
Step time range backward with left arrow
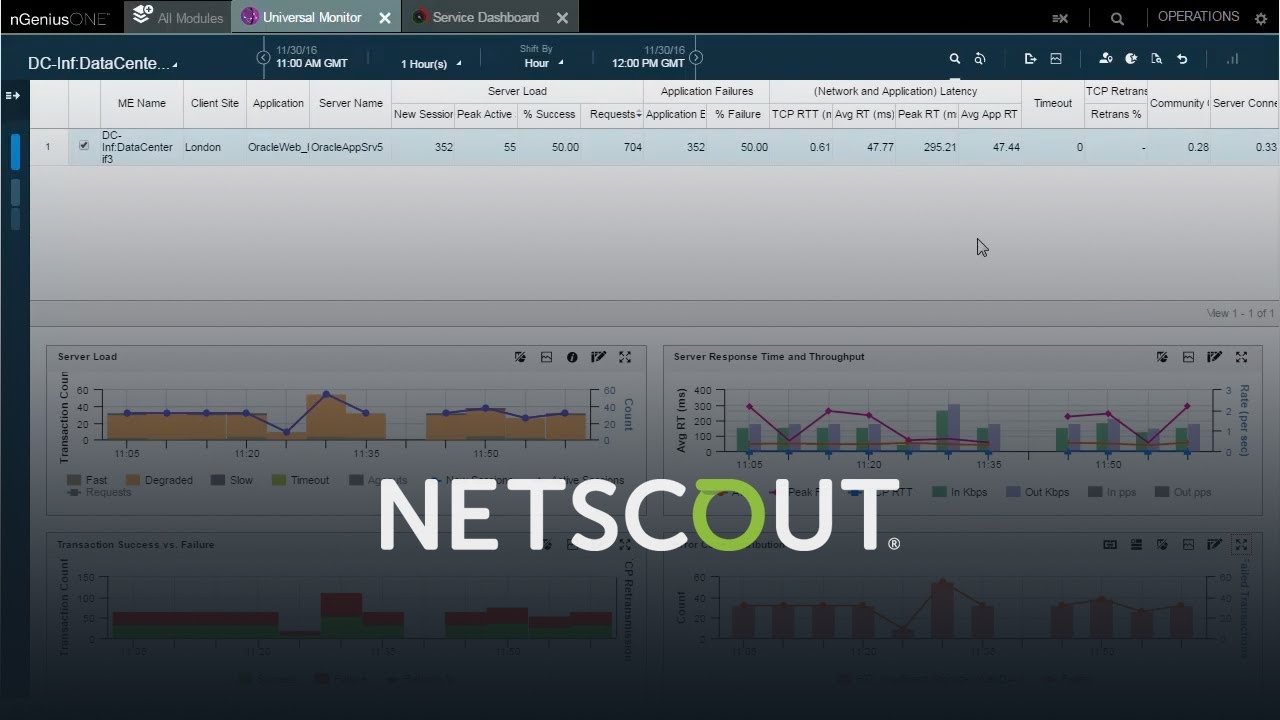tap(263, 58)
